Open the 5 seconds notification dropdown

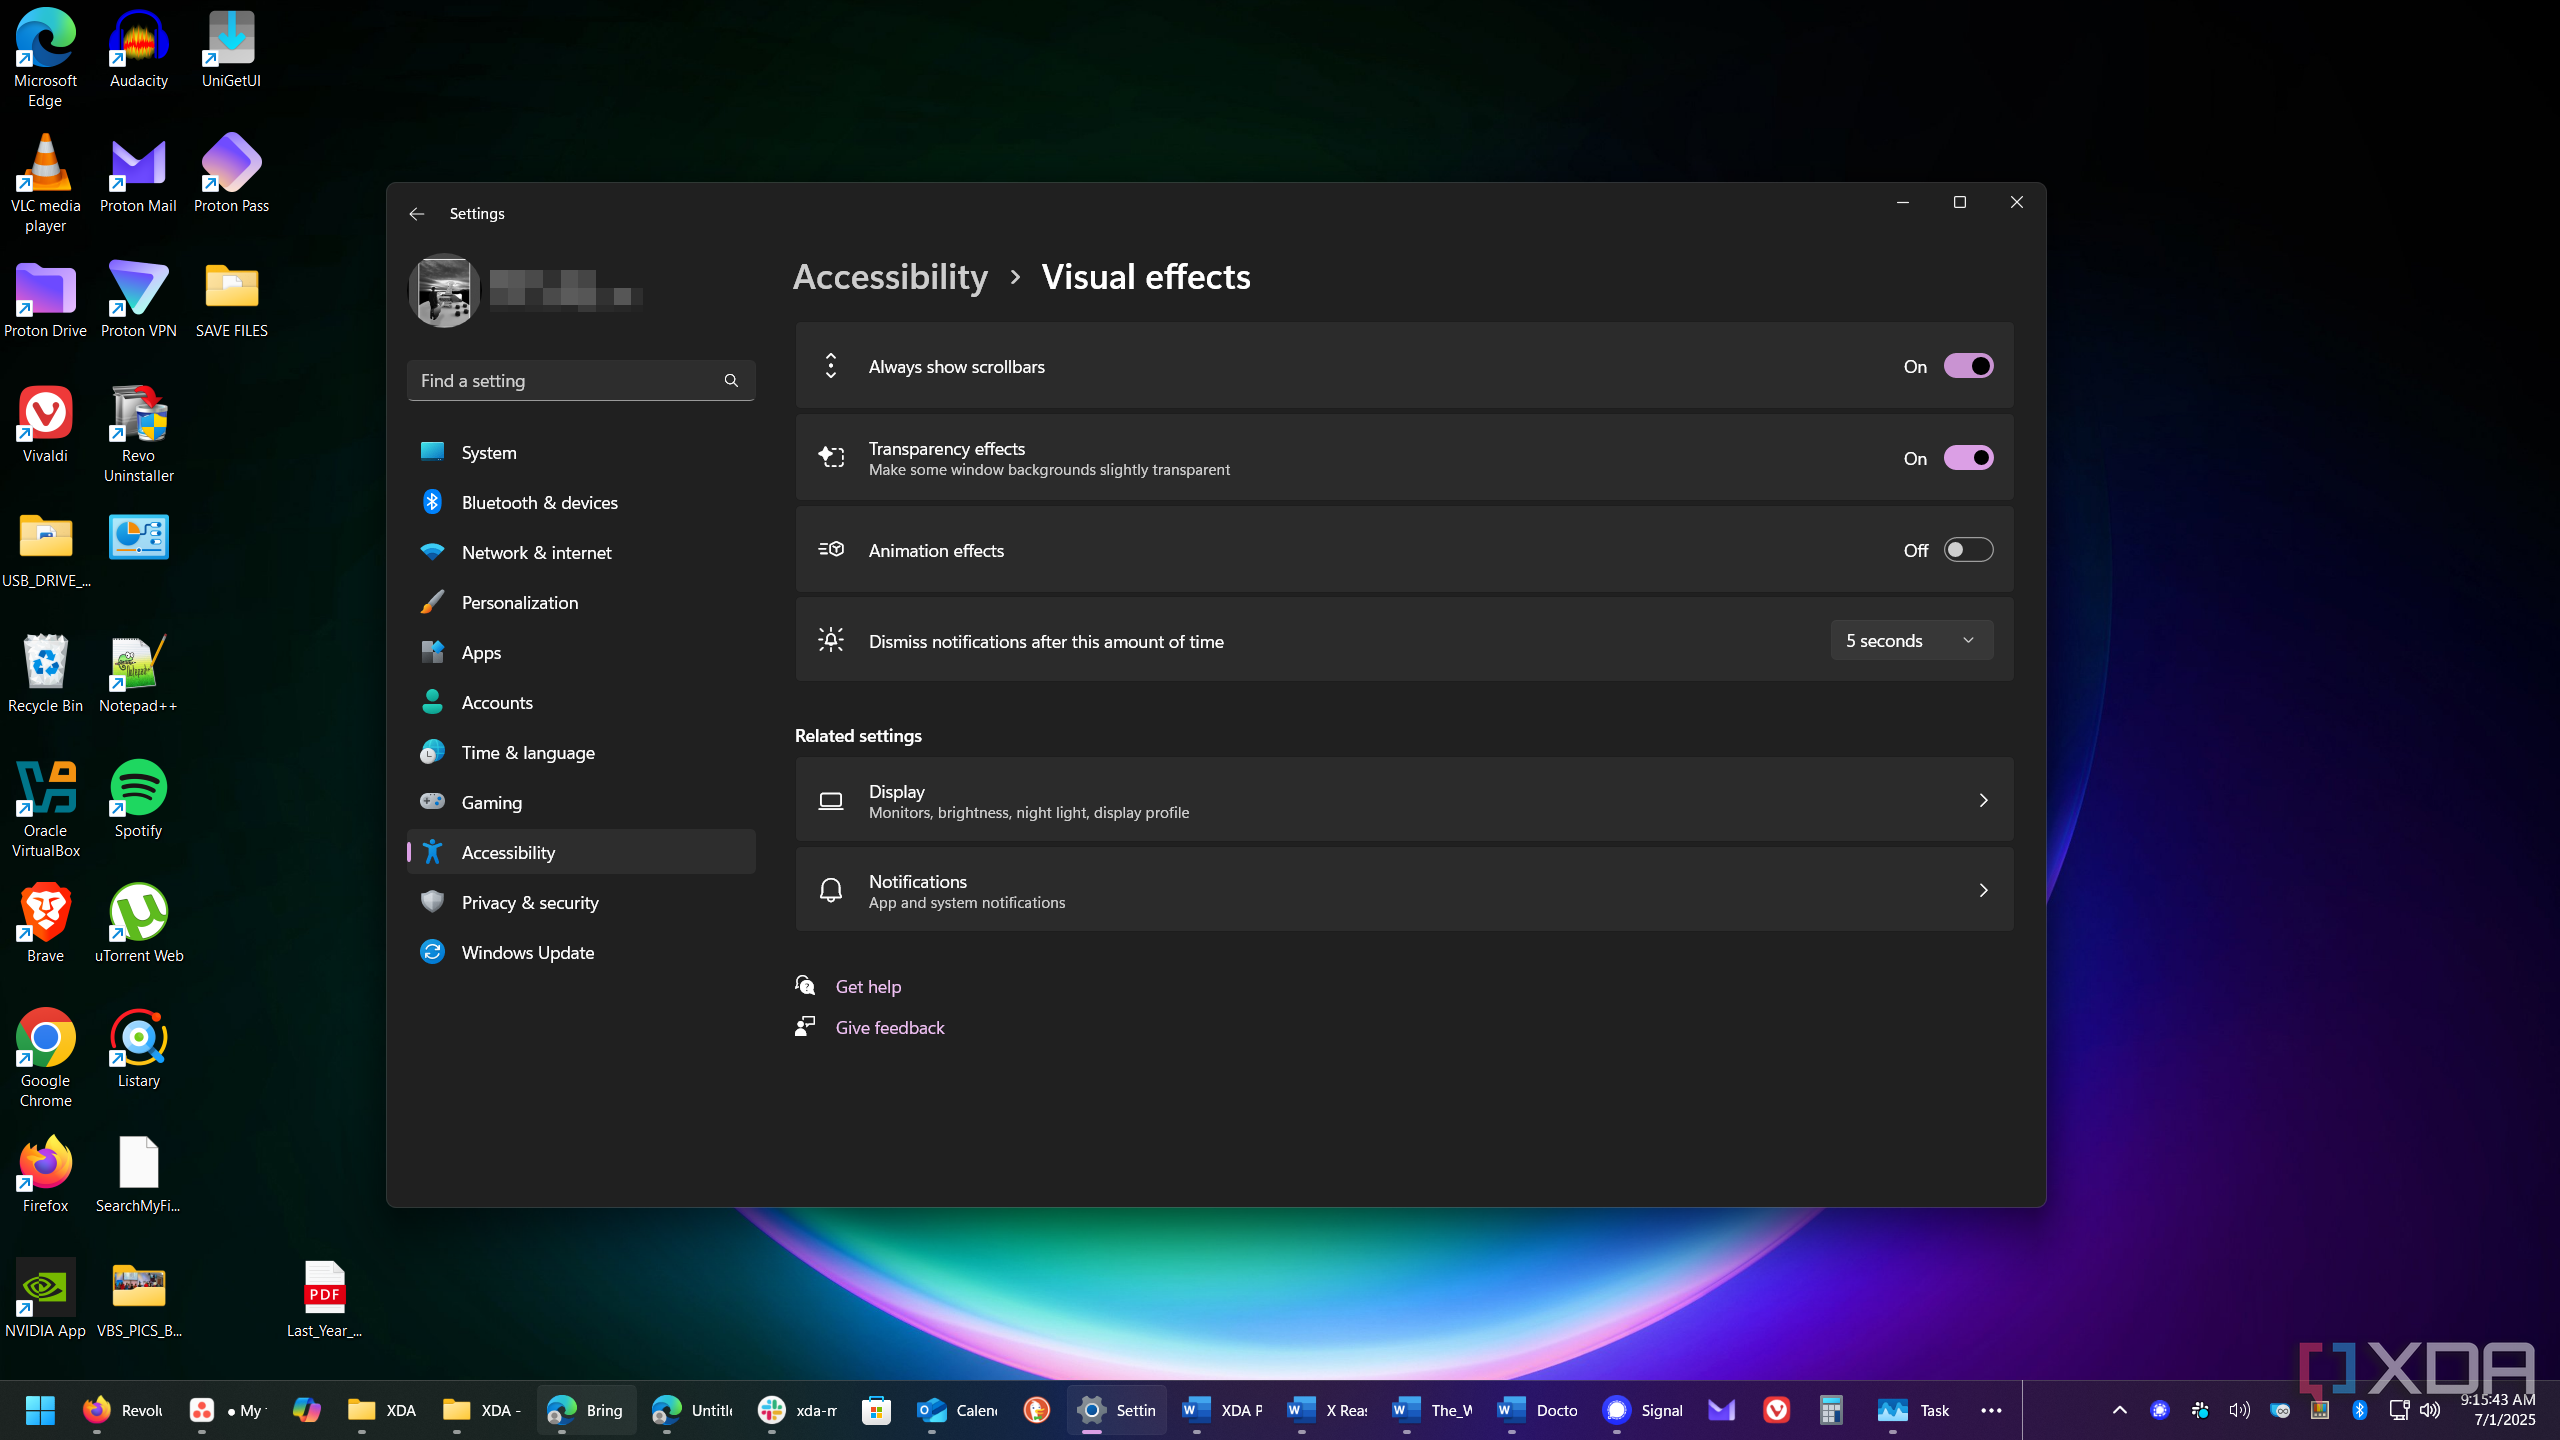point(1911,640)
